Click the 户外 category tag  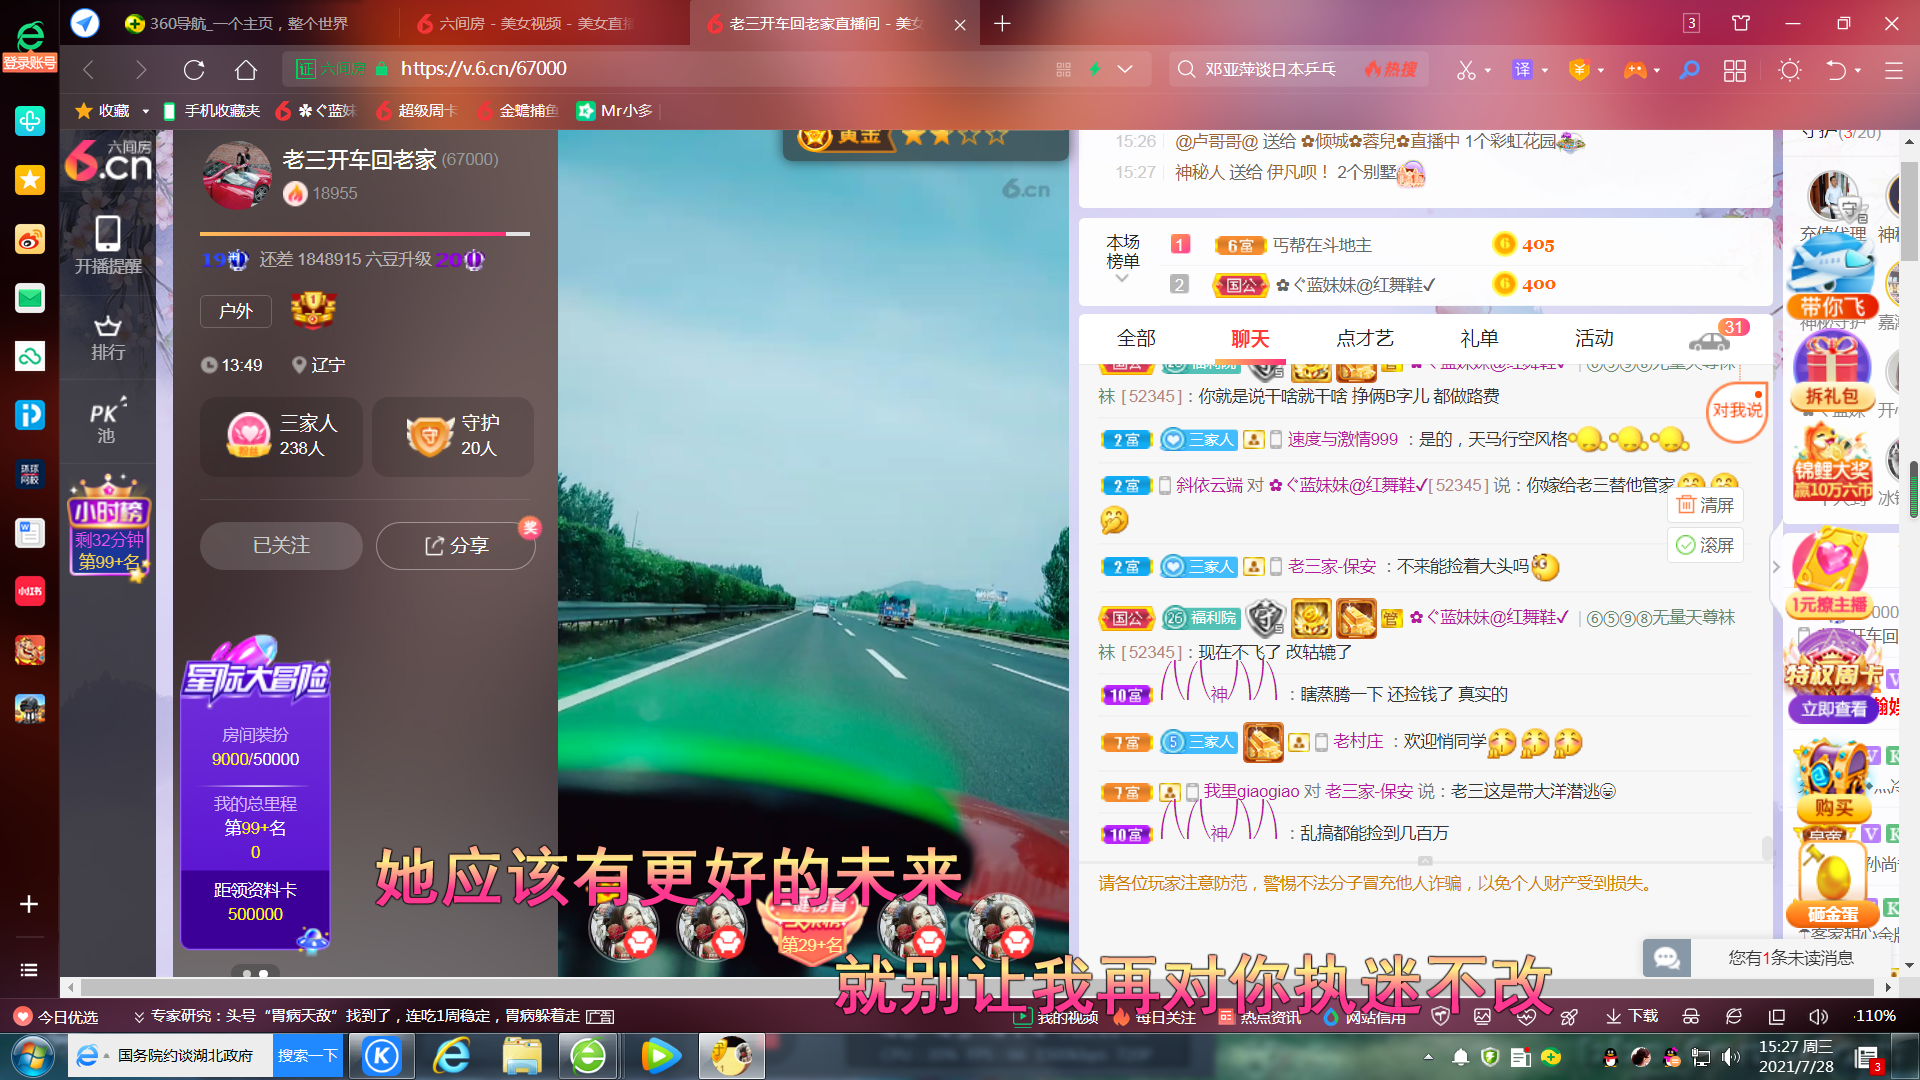click(236, 311)
